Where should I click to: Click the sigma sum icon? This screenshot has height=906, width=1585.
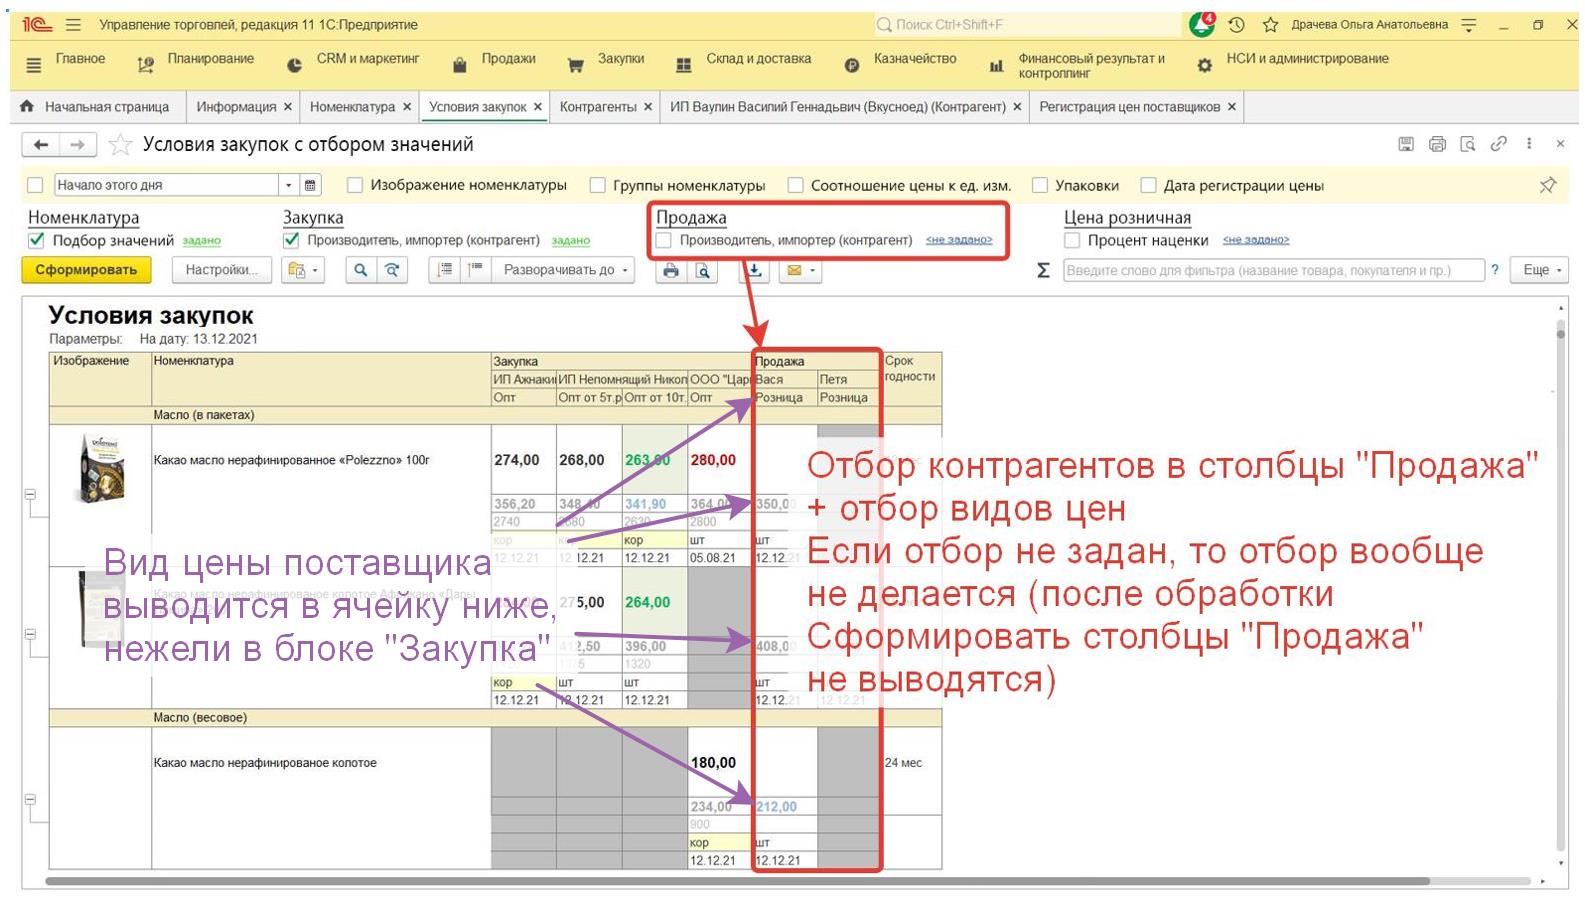coord(1043,270)
